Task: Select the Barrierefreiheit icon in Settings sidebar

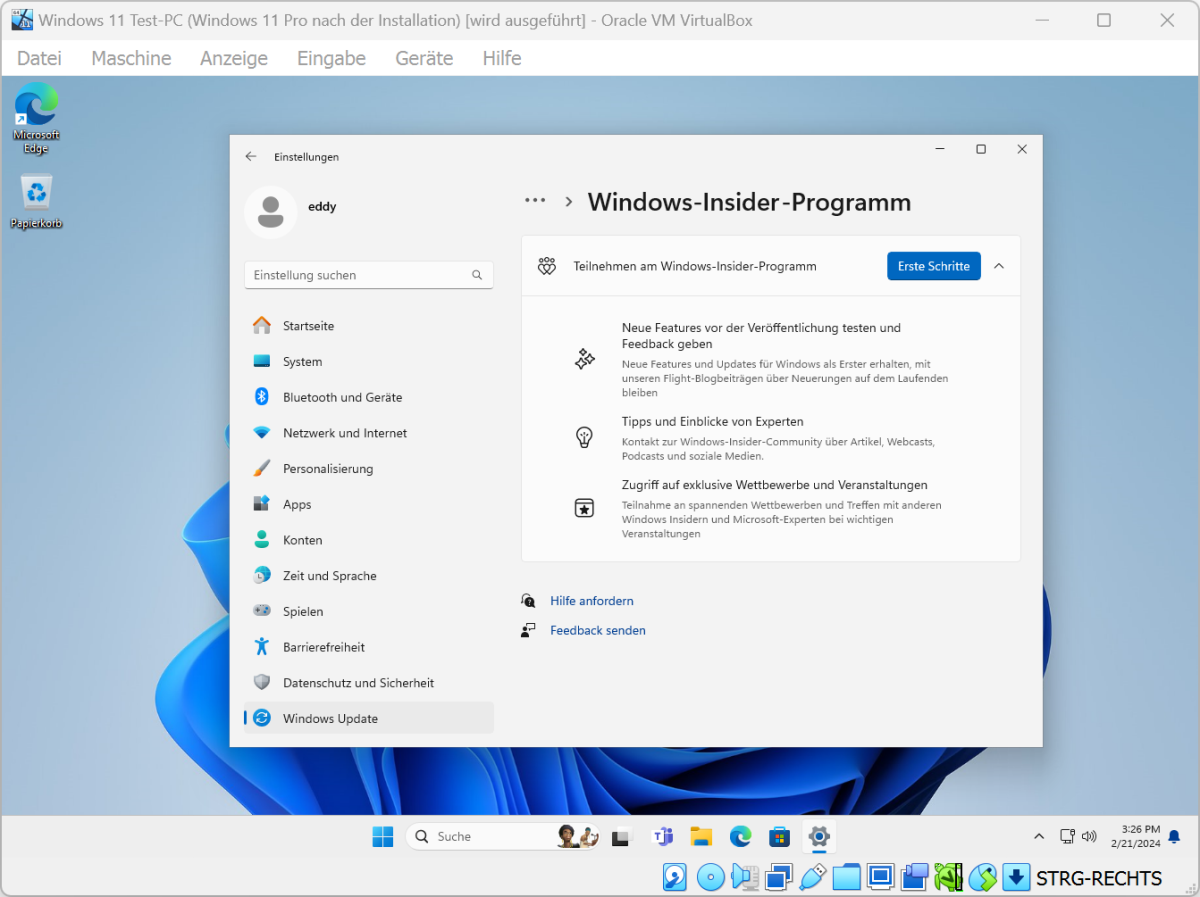Action: pos(261,647)
